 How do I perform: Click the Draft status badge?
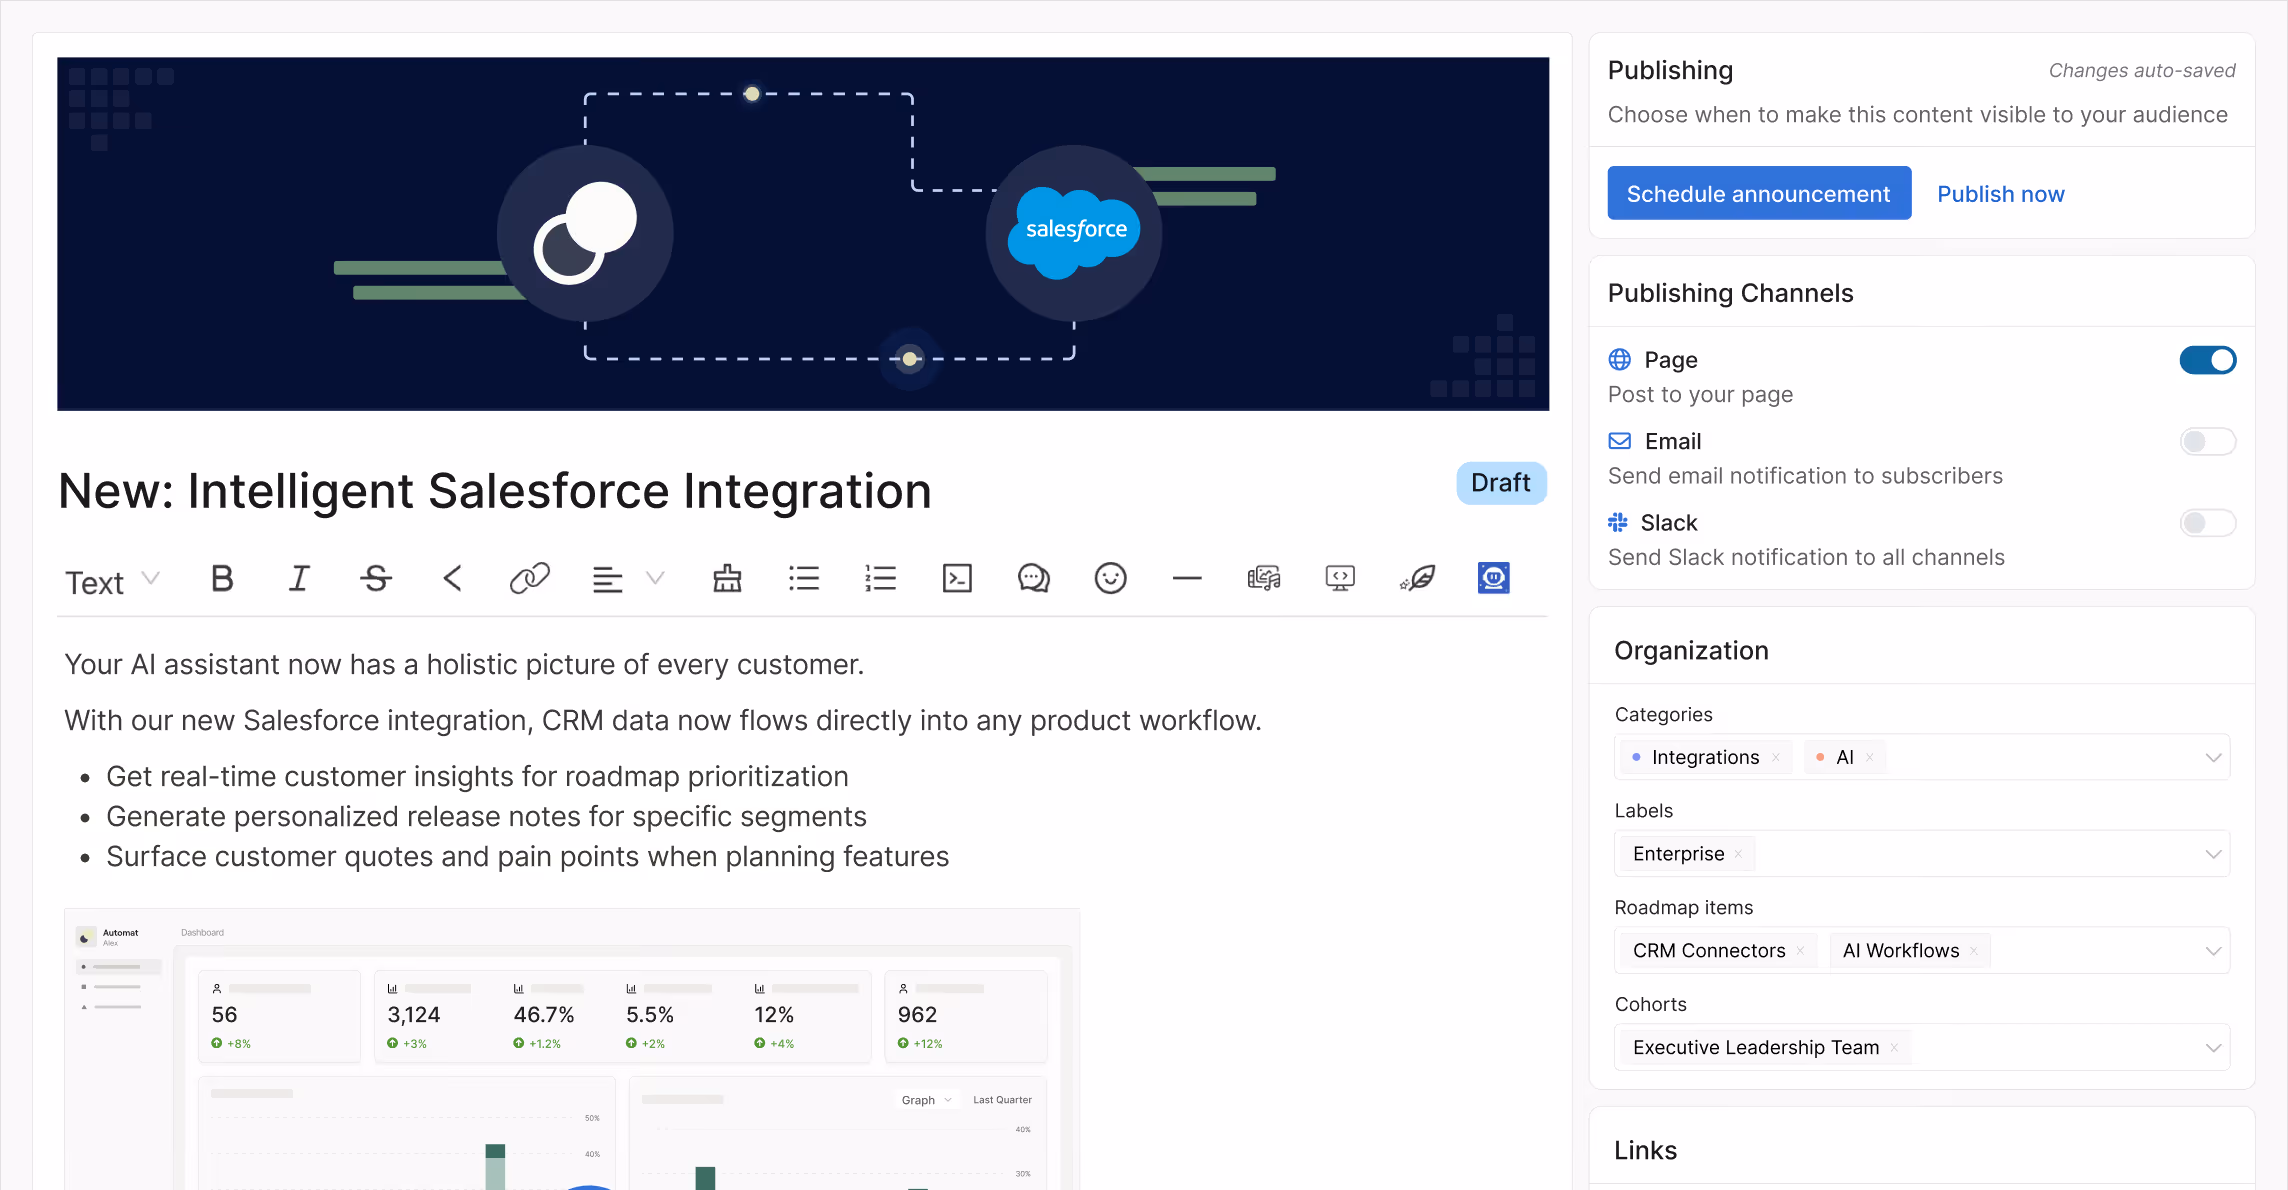[x=1501, y=483]
